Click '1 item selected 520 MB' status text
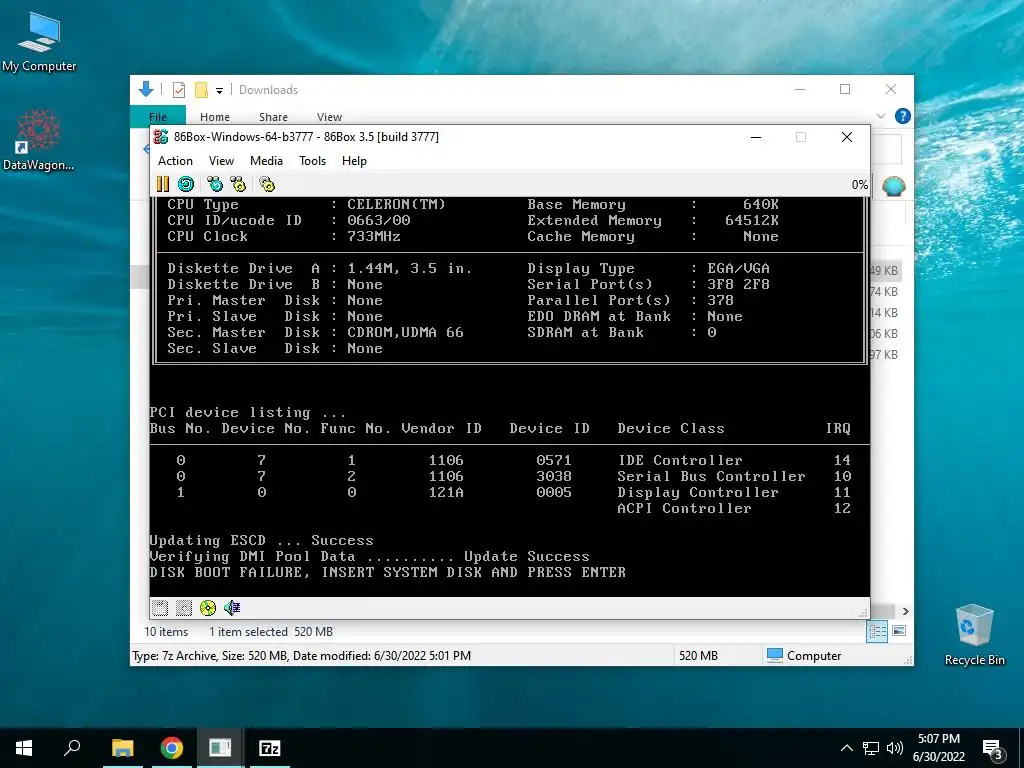The image size is (1024, 768). tap(270, 632)
